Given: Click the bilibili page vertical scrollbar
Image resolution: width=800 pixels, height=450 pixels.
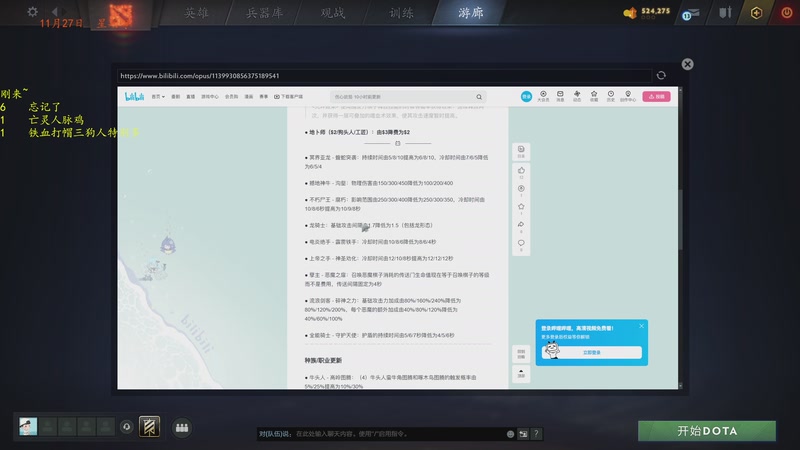Looking at the screenshot, I should tap(680, 219).
